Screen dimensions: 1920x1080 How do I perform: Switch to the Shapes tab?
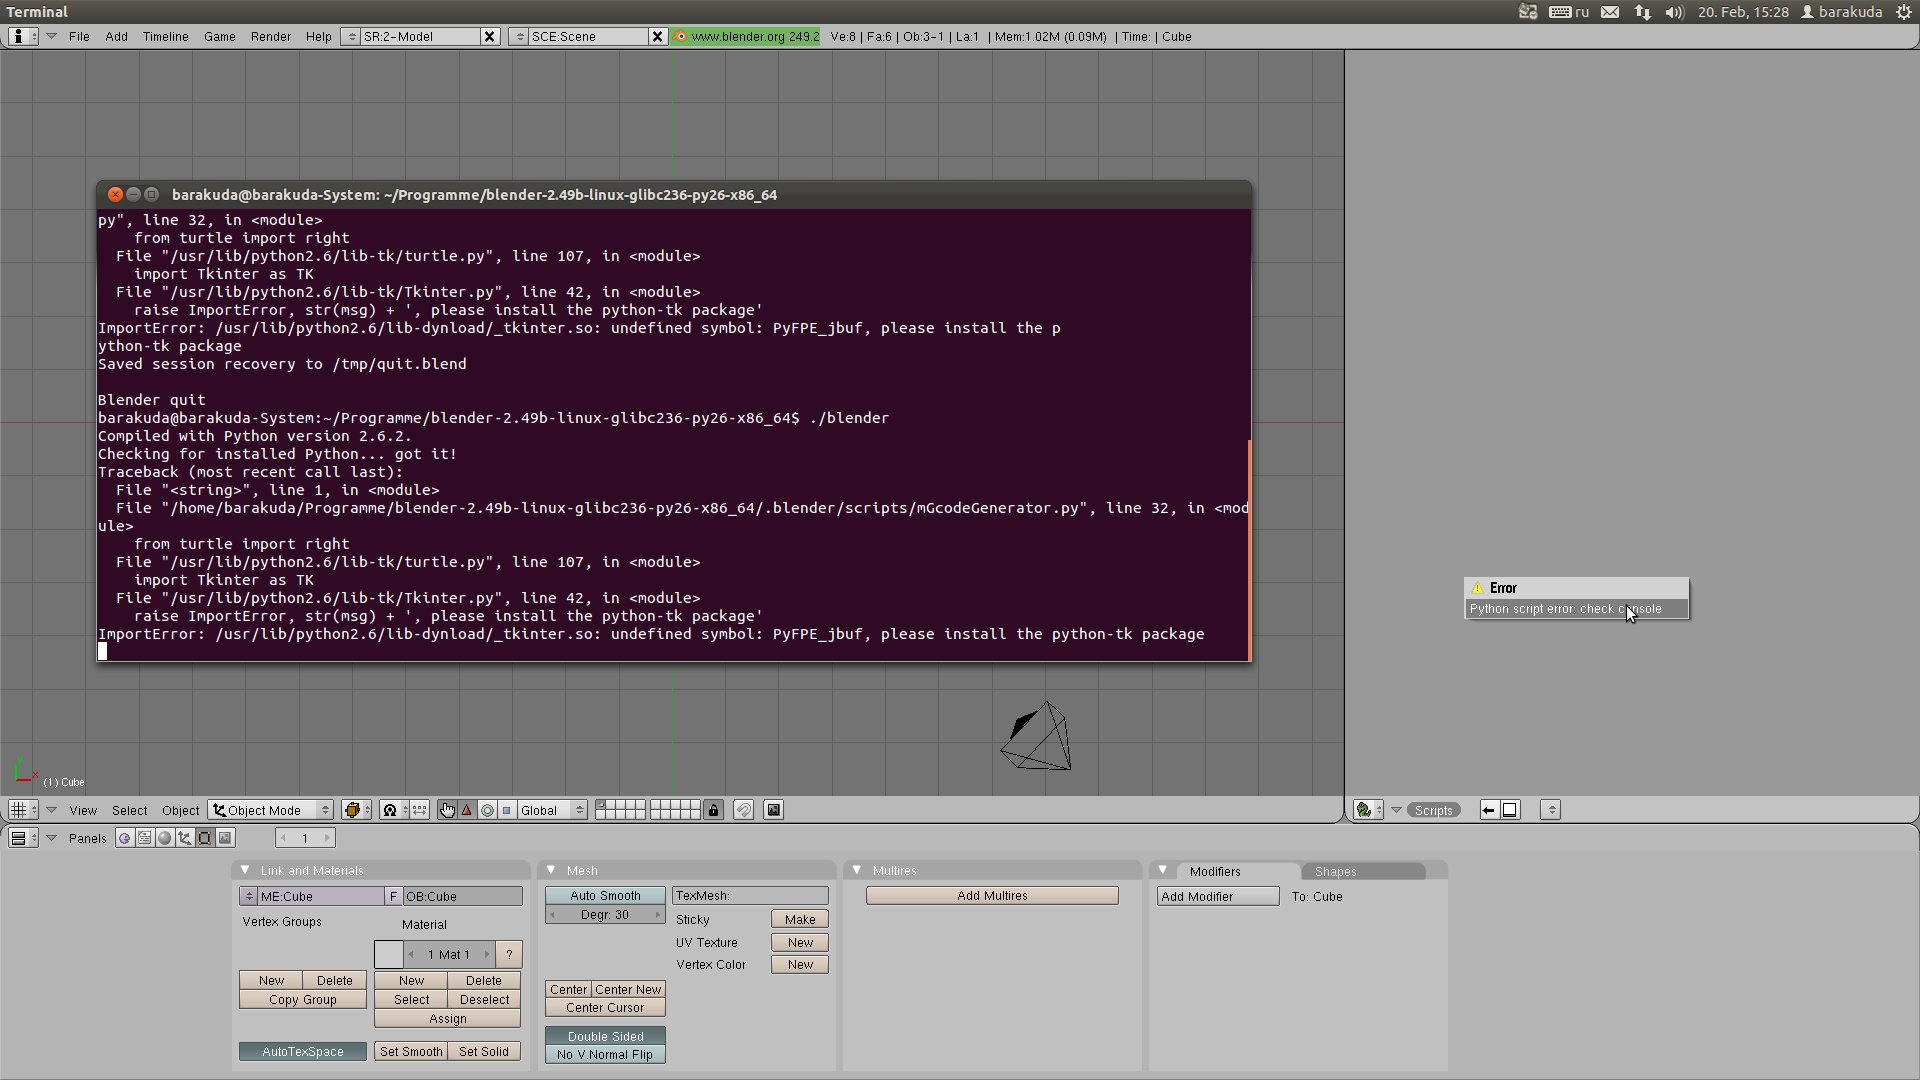coord(1335,871)
